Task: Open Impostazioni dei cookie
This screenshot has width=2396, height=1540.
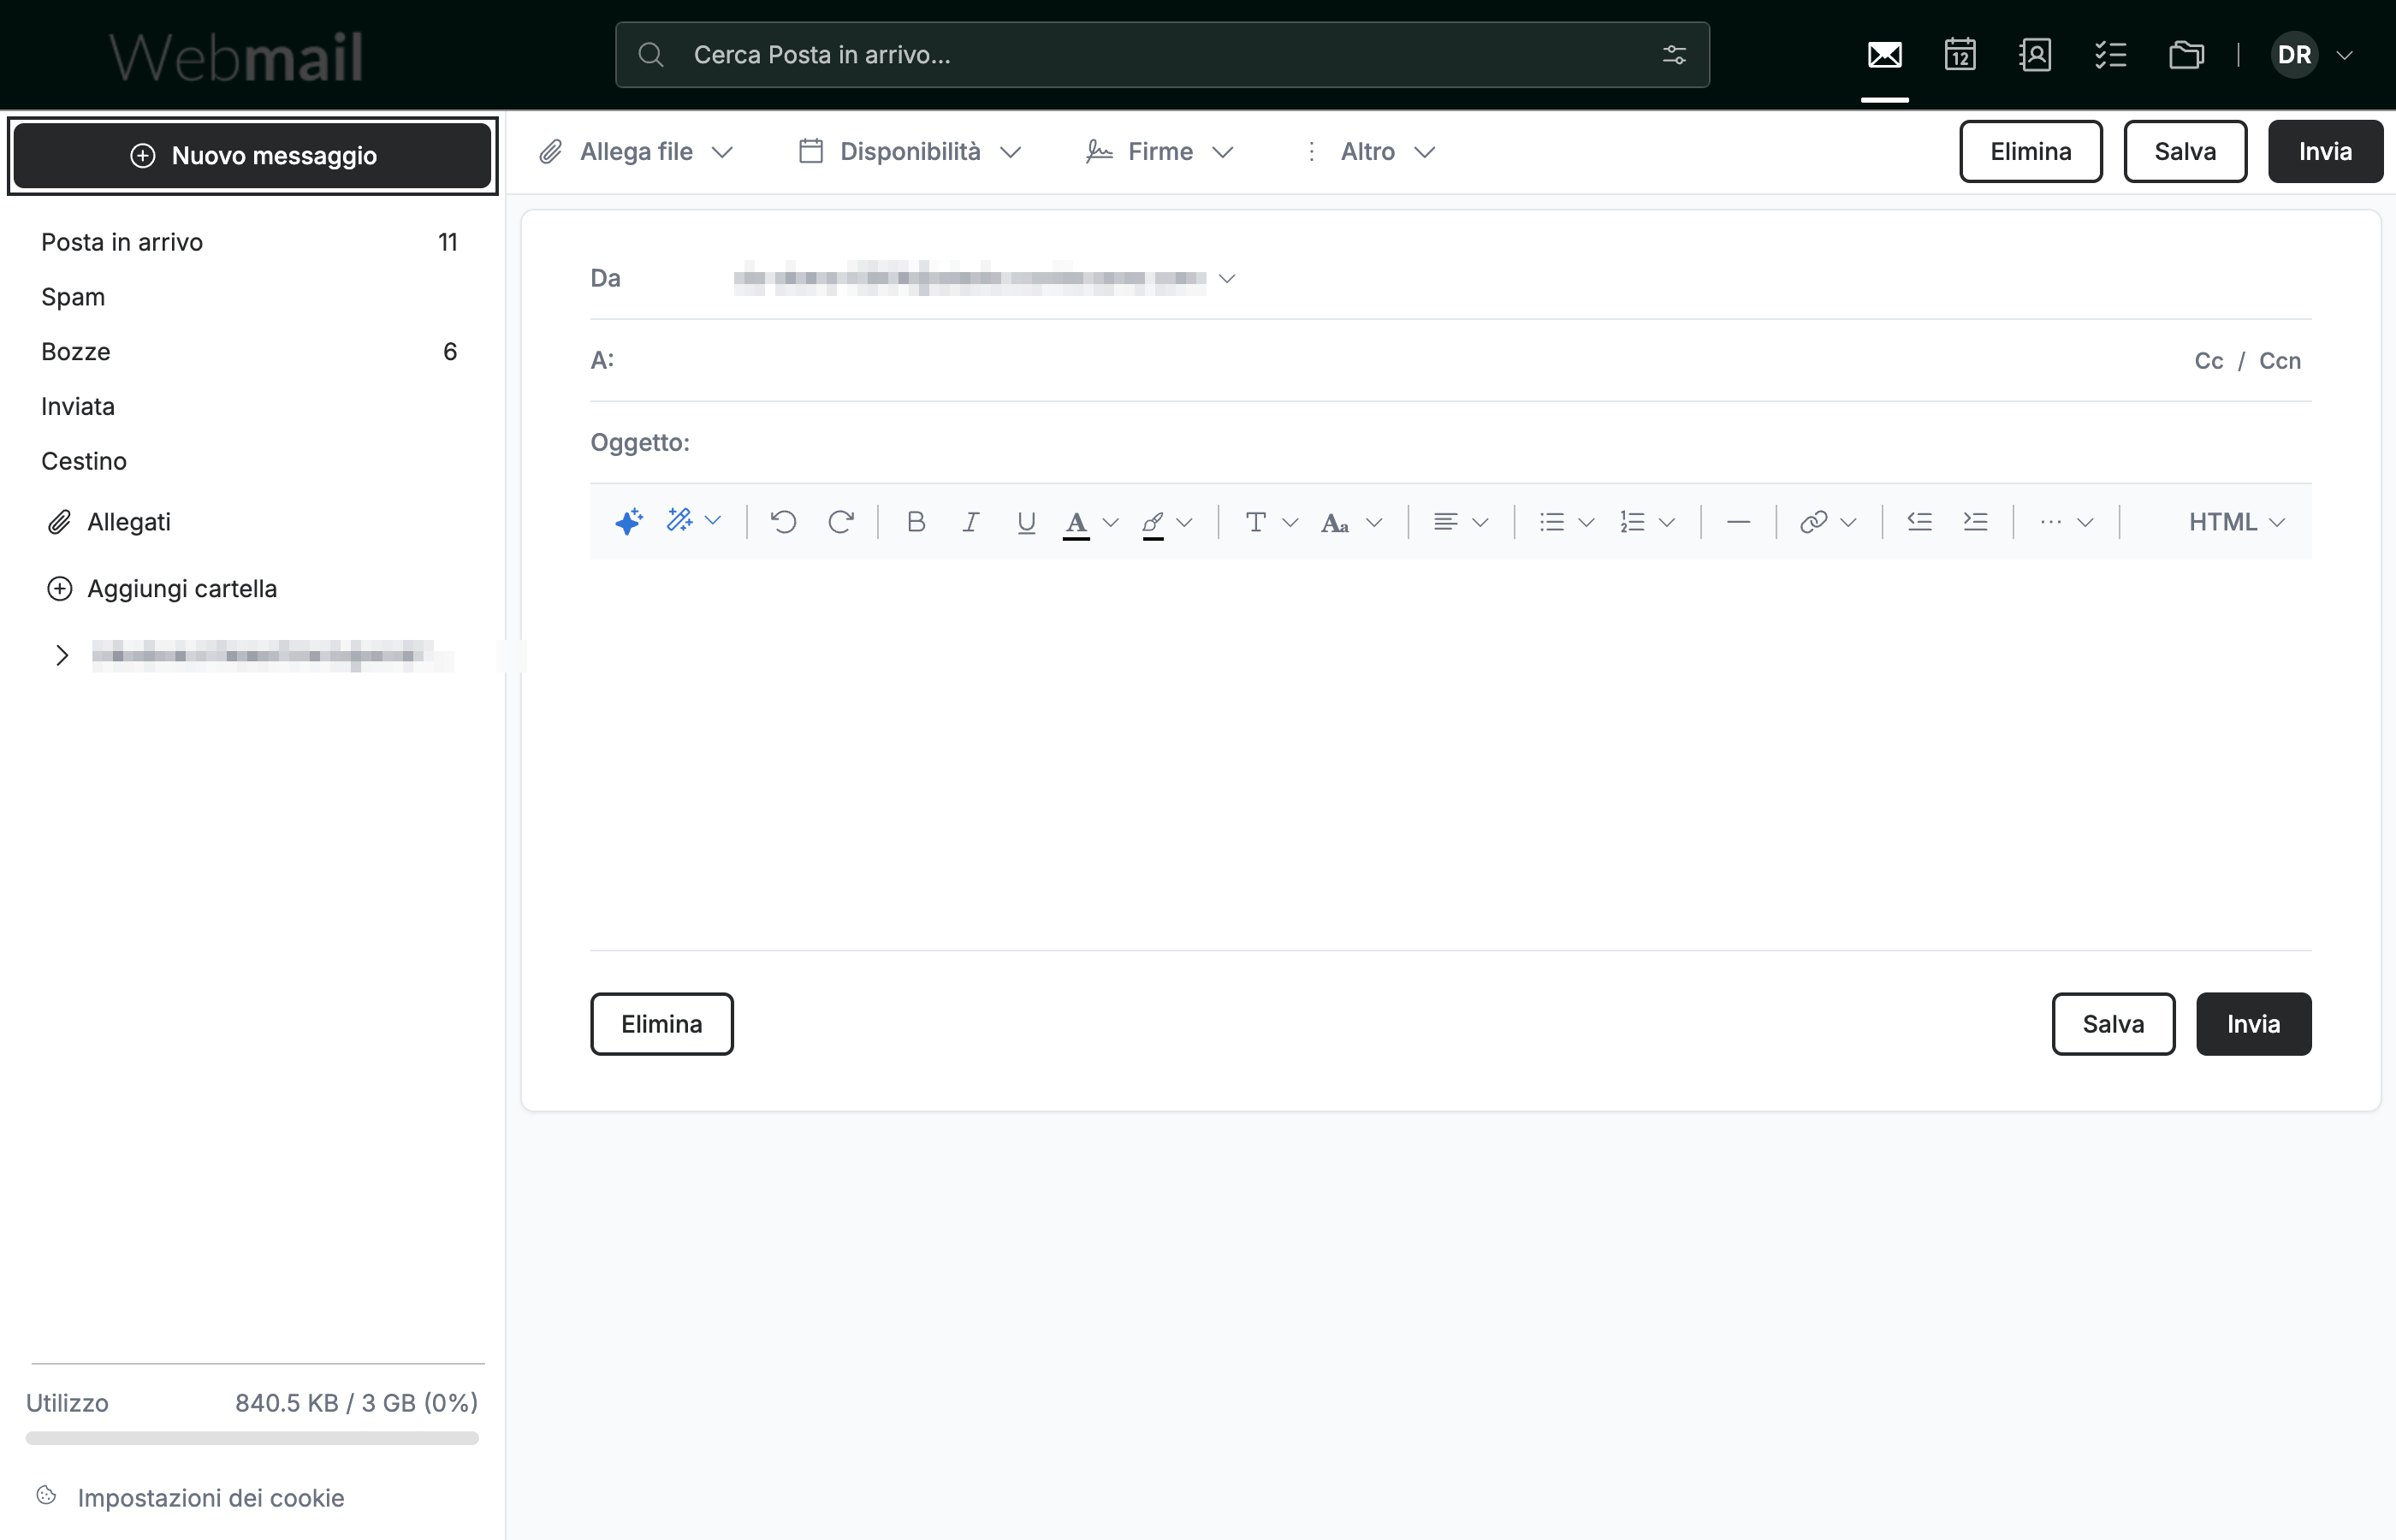Action: tap(191, 1497)
